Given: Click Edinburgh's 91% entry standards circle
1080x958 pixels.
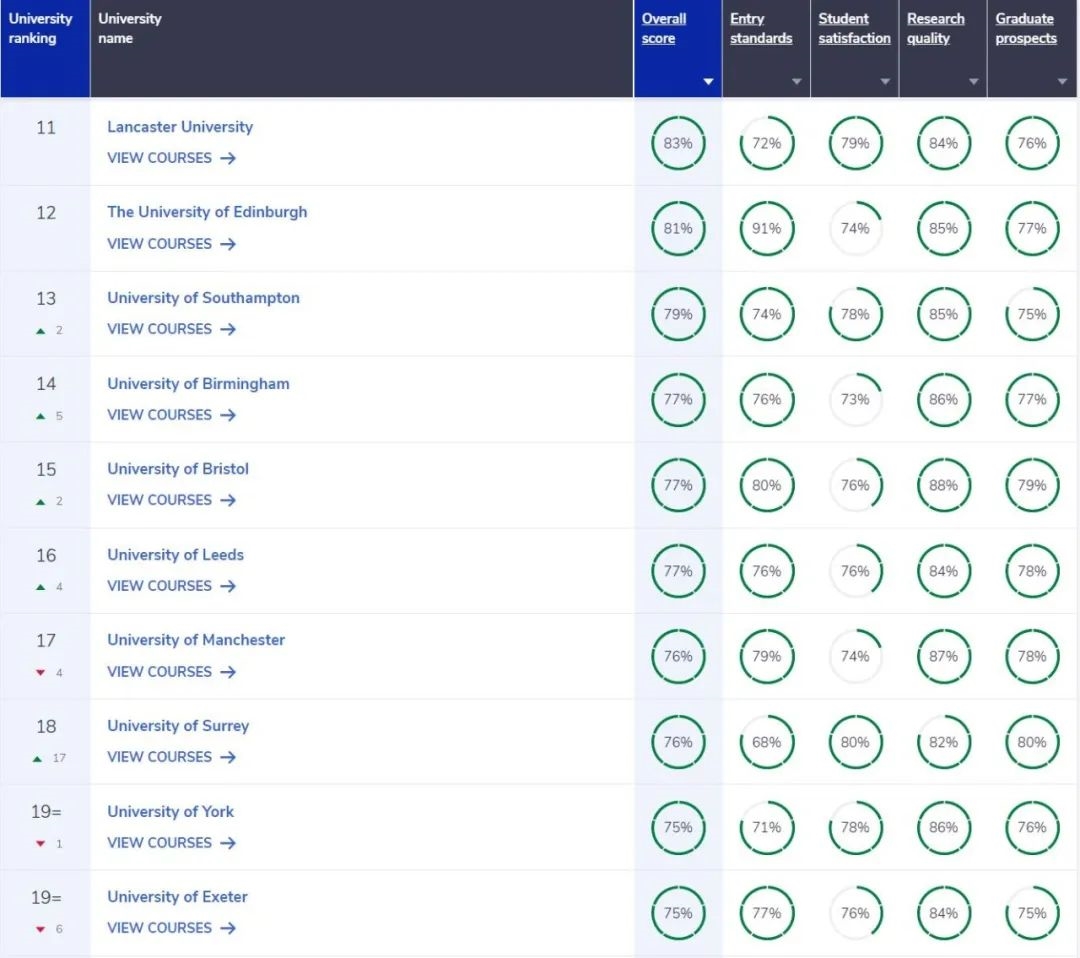Looking at the screenshot, I should (x=767, y=228).
